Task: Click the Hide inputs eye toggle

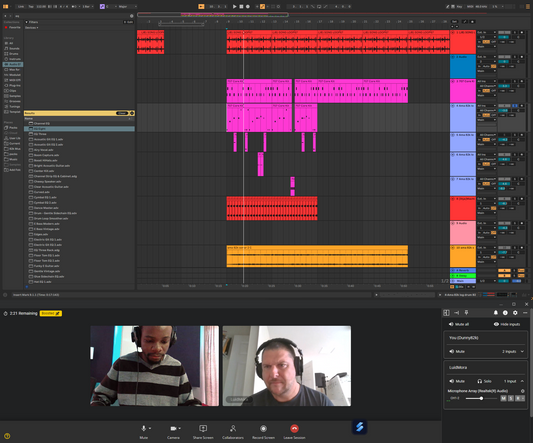Action: tap(506, 324)
